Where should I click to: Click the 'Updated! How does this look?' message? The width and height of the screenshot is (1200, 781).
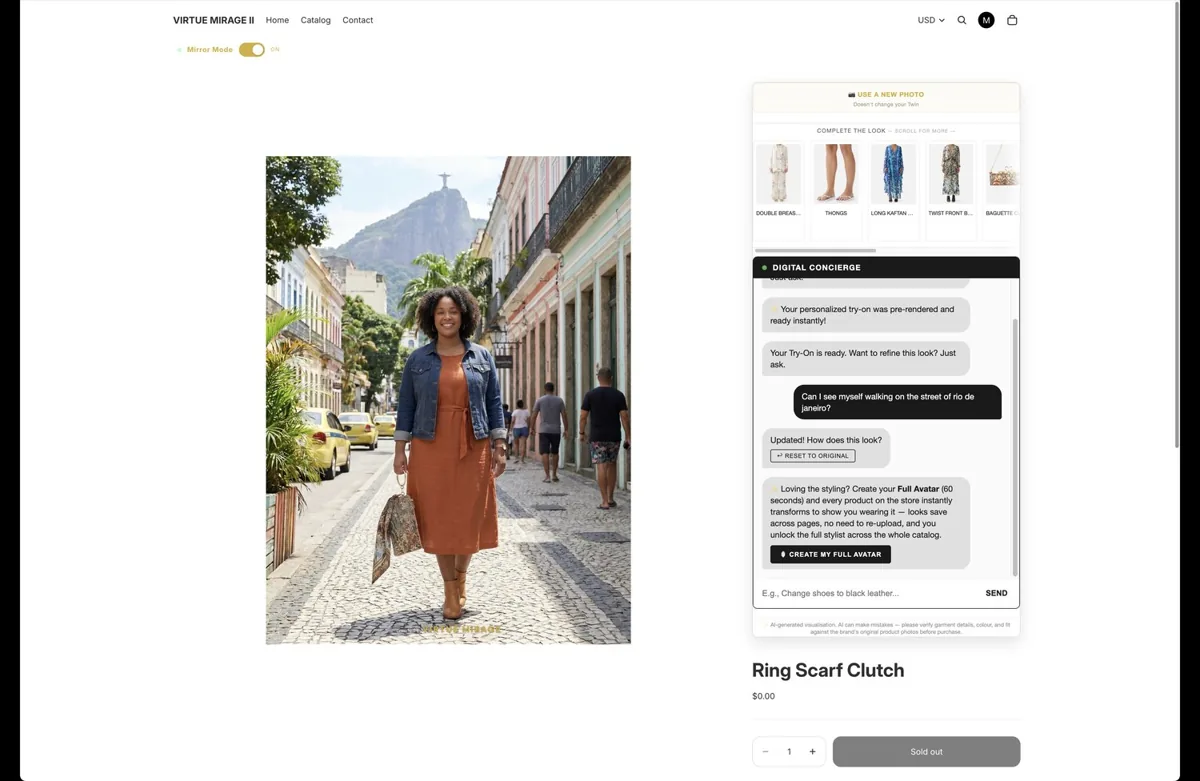(x=825, y=439)
